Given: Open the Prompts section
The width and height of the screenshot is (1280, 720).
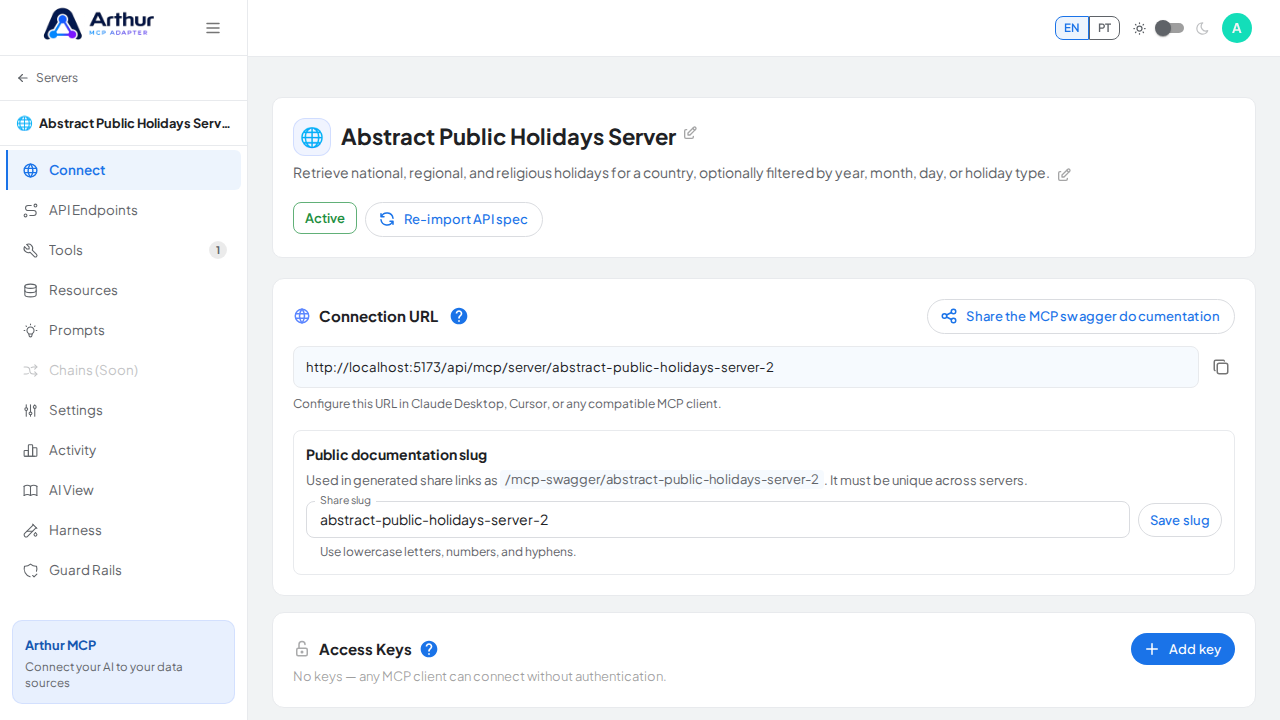Looking at the screenshot, I should pos(123,330).
